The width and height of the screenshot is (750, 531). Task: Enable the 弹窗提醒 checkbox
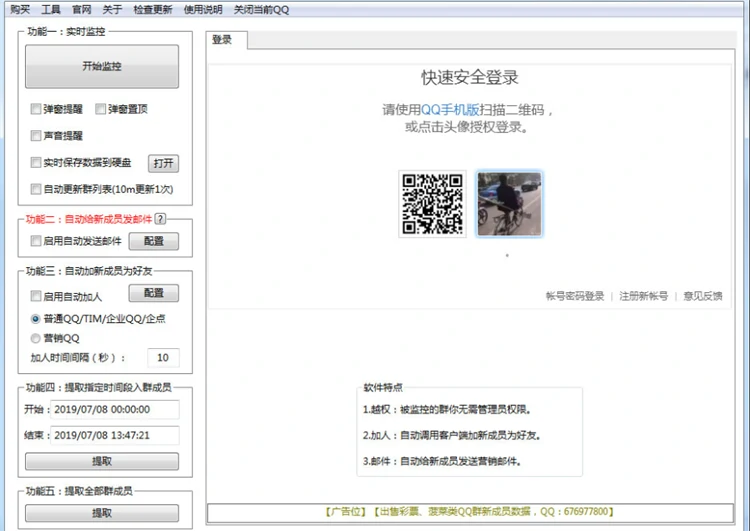(36, 109)
